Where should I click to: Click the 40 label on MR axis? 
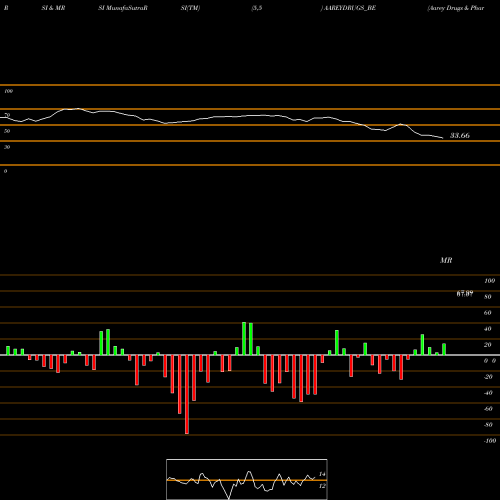click(x=488, y=329)
